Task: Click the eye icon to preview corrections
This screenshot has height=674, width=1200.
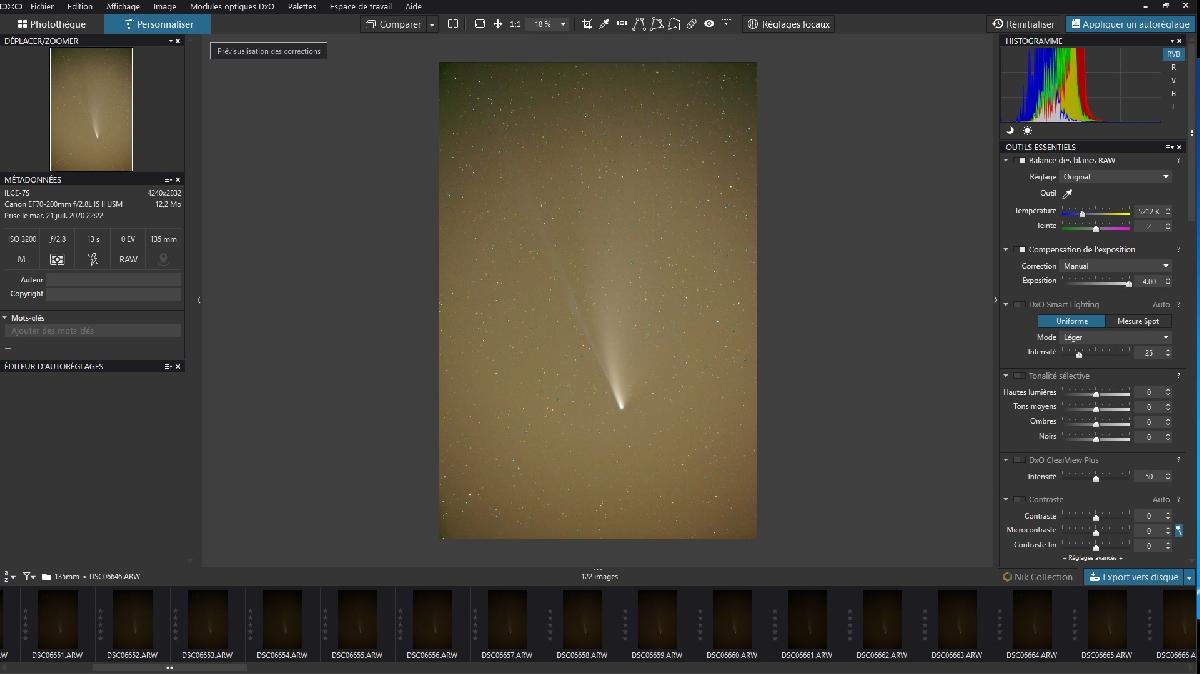Action: coord(709,24)
